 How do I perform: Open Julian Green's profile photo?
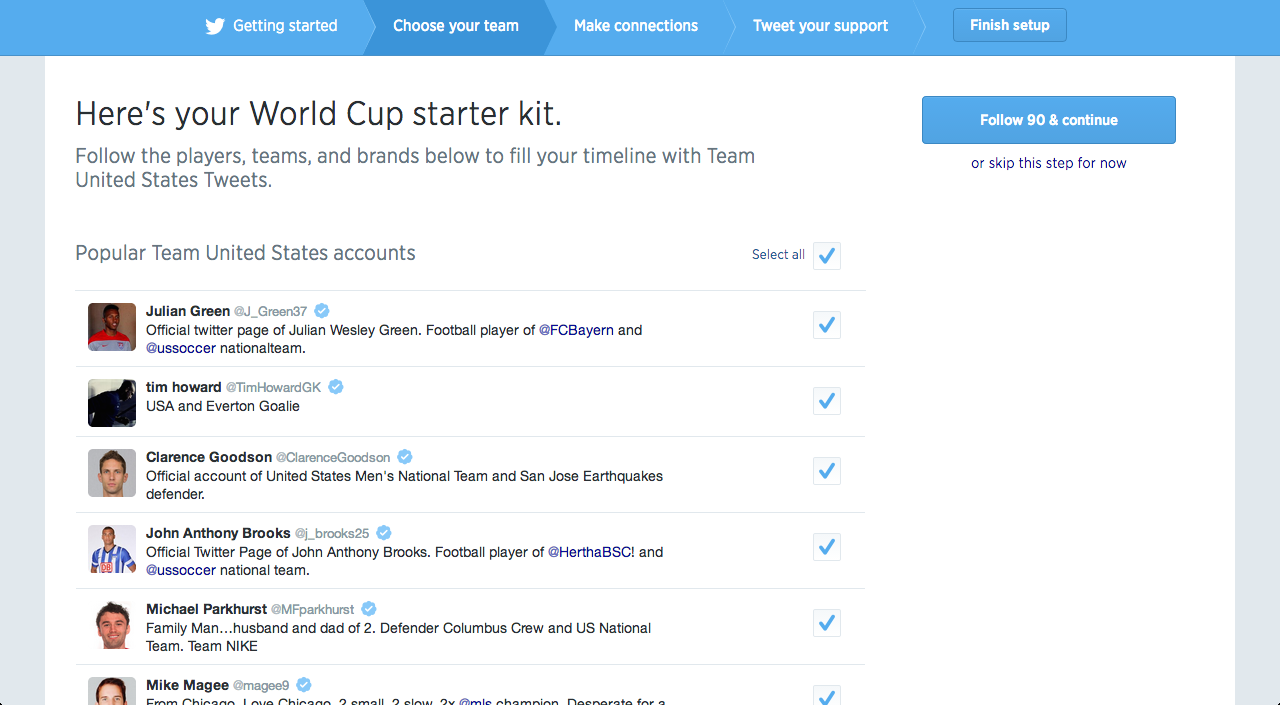tap(112, 327)
